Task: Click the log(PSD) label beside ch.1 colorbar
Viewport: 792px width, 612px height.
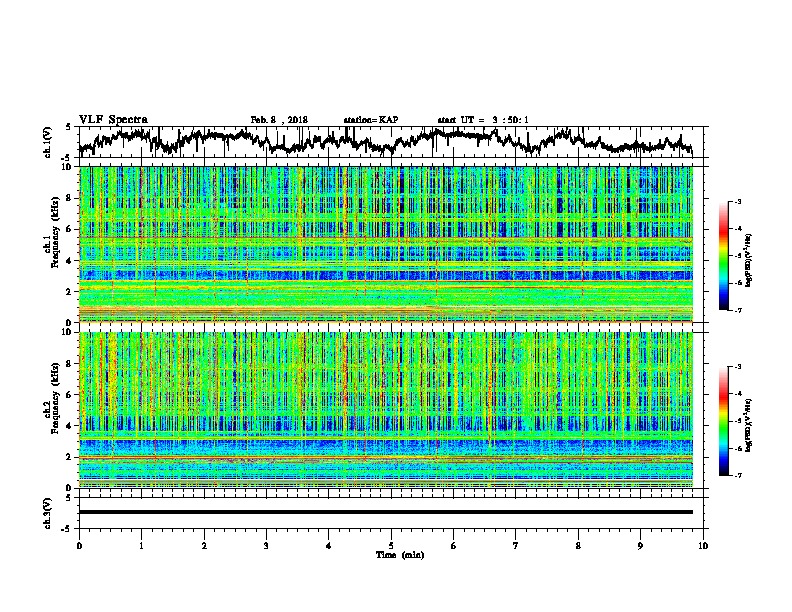Action: [748, 260]
